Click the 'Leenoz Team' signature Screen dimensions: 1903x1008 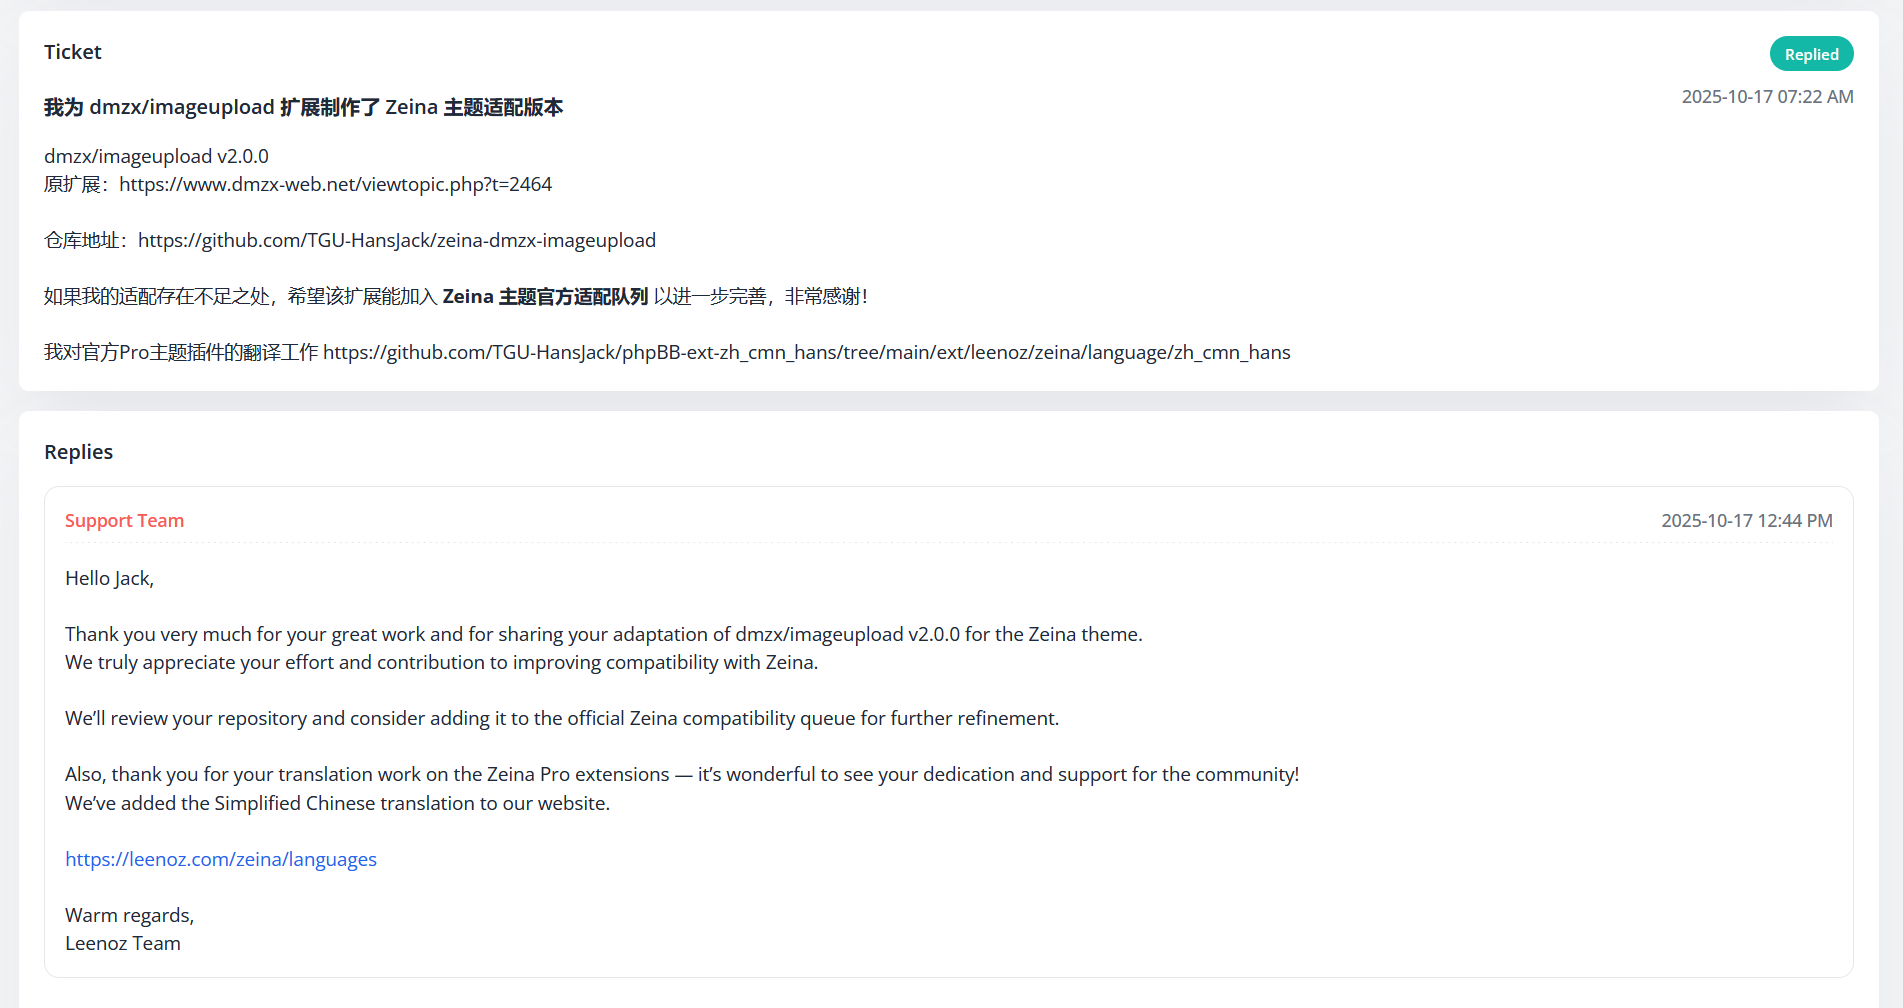(x=122, y=943)
